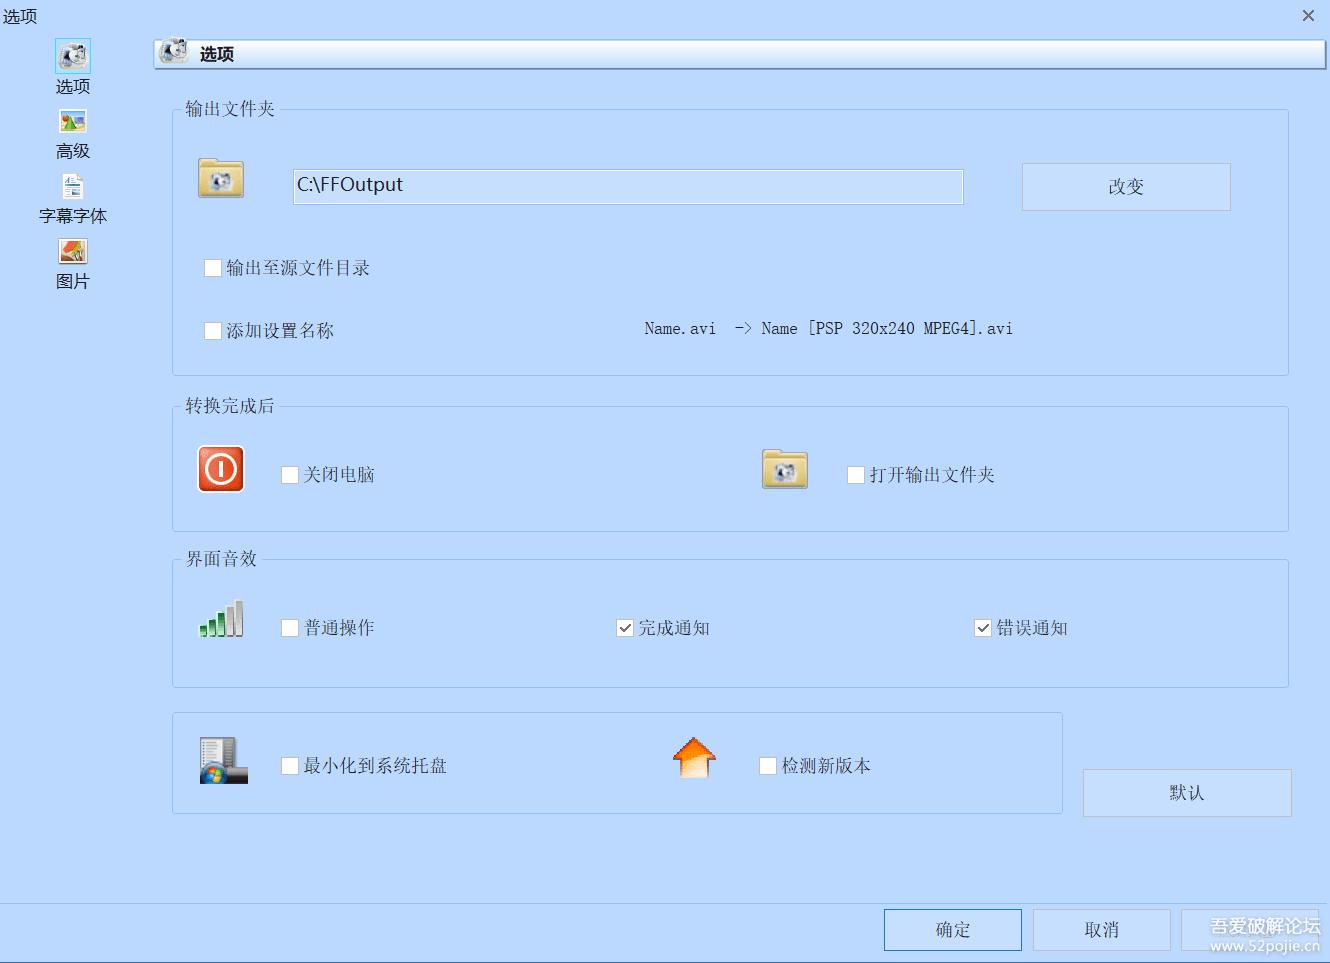Confirm settings with the 确定 button
Viewport: 1330px width, 963px height.
pyautogui.click(x=951, y=929)
